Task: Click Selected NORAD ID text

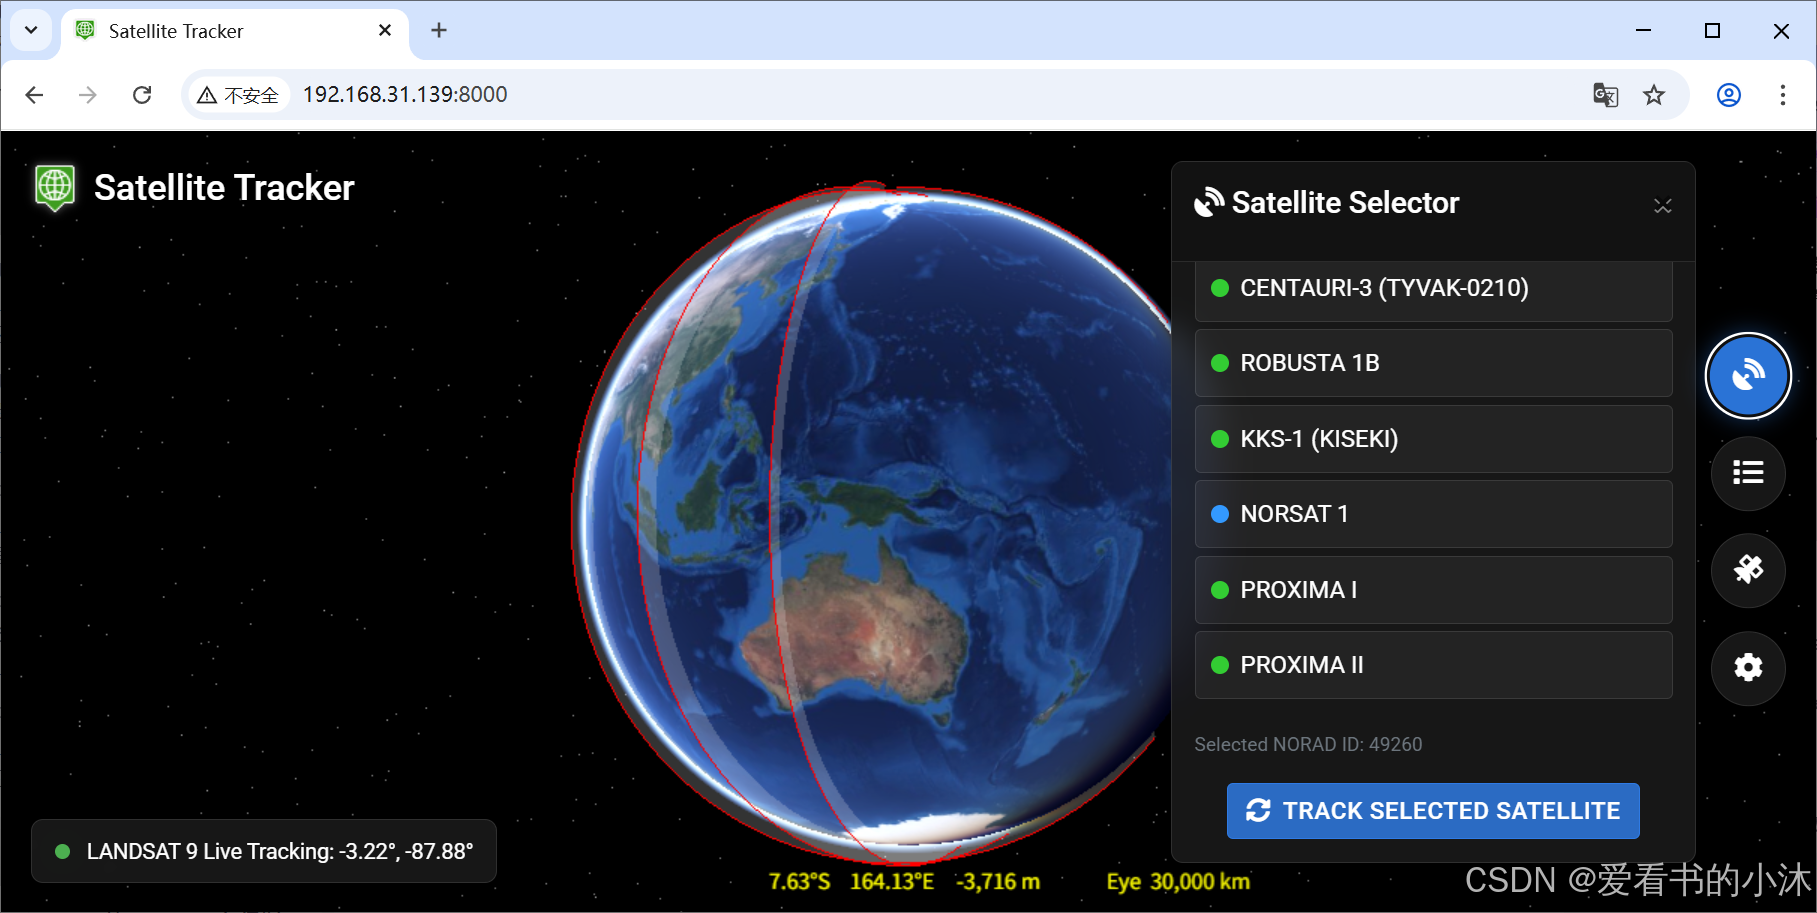Action: [x=1308, y=744]
